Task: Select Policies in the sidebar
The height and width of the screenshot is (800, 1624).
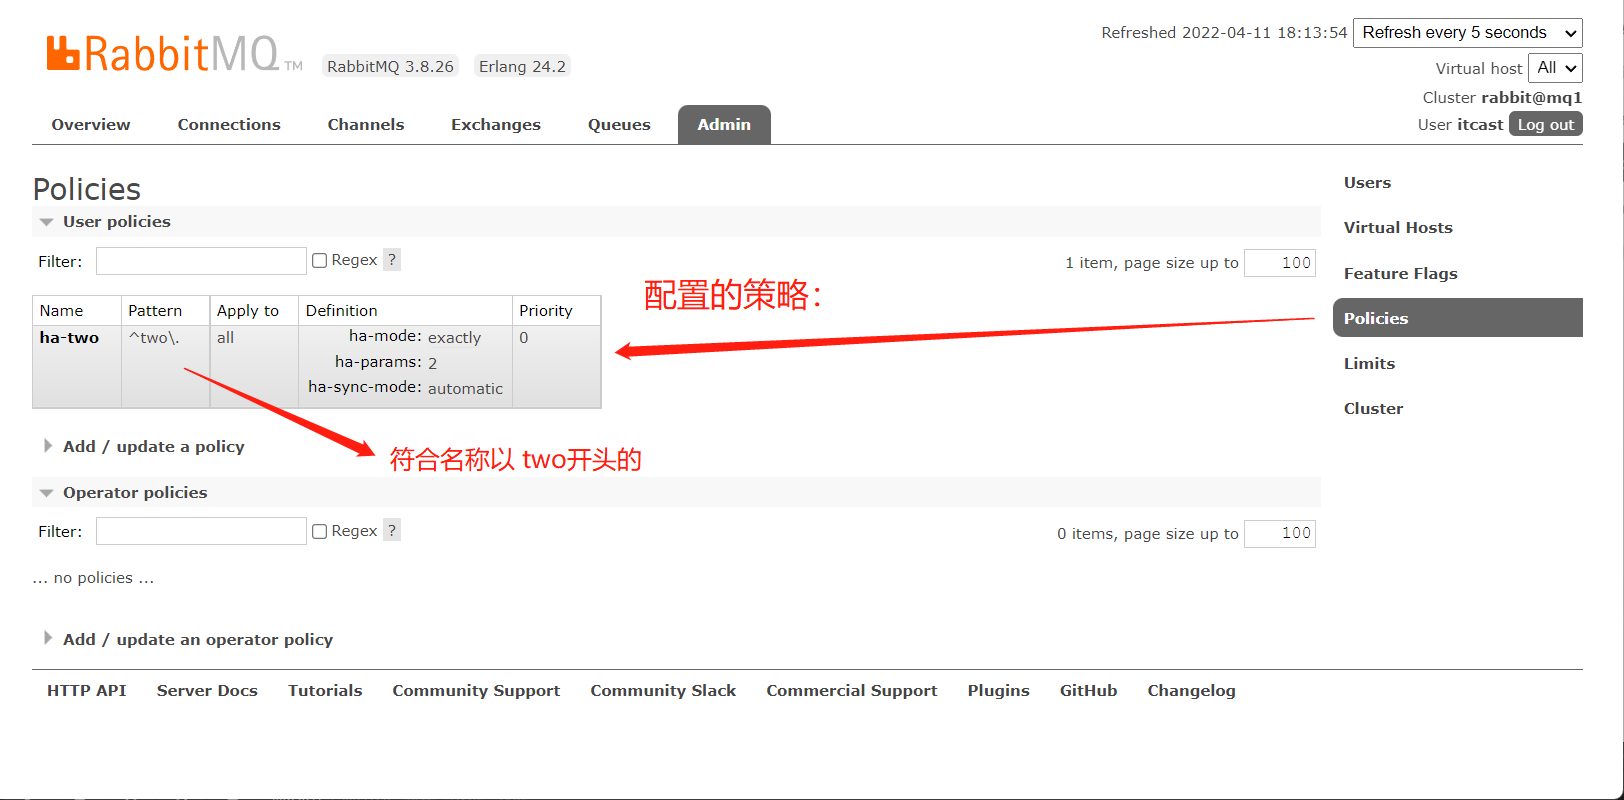Action: [x=1458, y=318]
